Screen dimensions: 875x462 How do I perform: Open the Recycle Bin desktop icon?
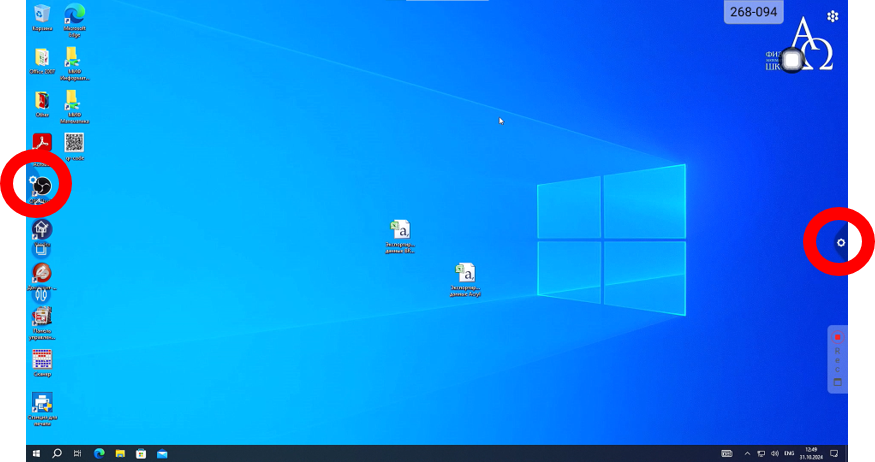click(42, 14)
